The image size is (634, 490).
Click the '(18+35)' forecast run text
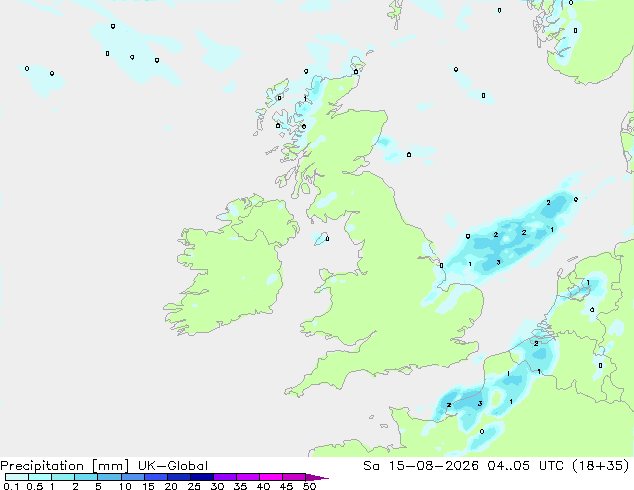(600, 466)
